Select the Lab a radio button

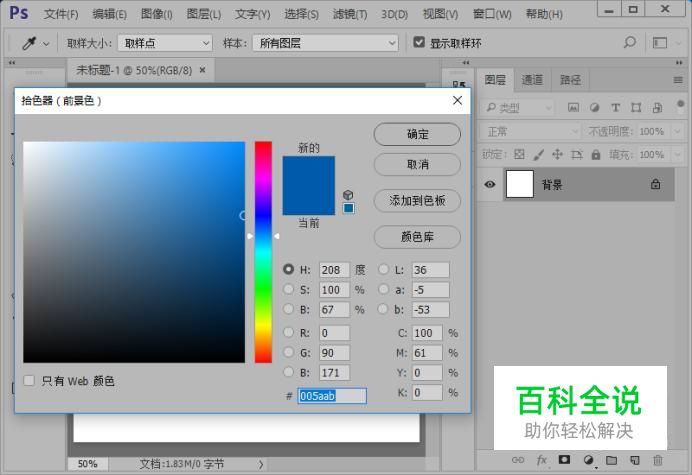tap(384, 289)
